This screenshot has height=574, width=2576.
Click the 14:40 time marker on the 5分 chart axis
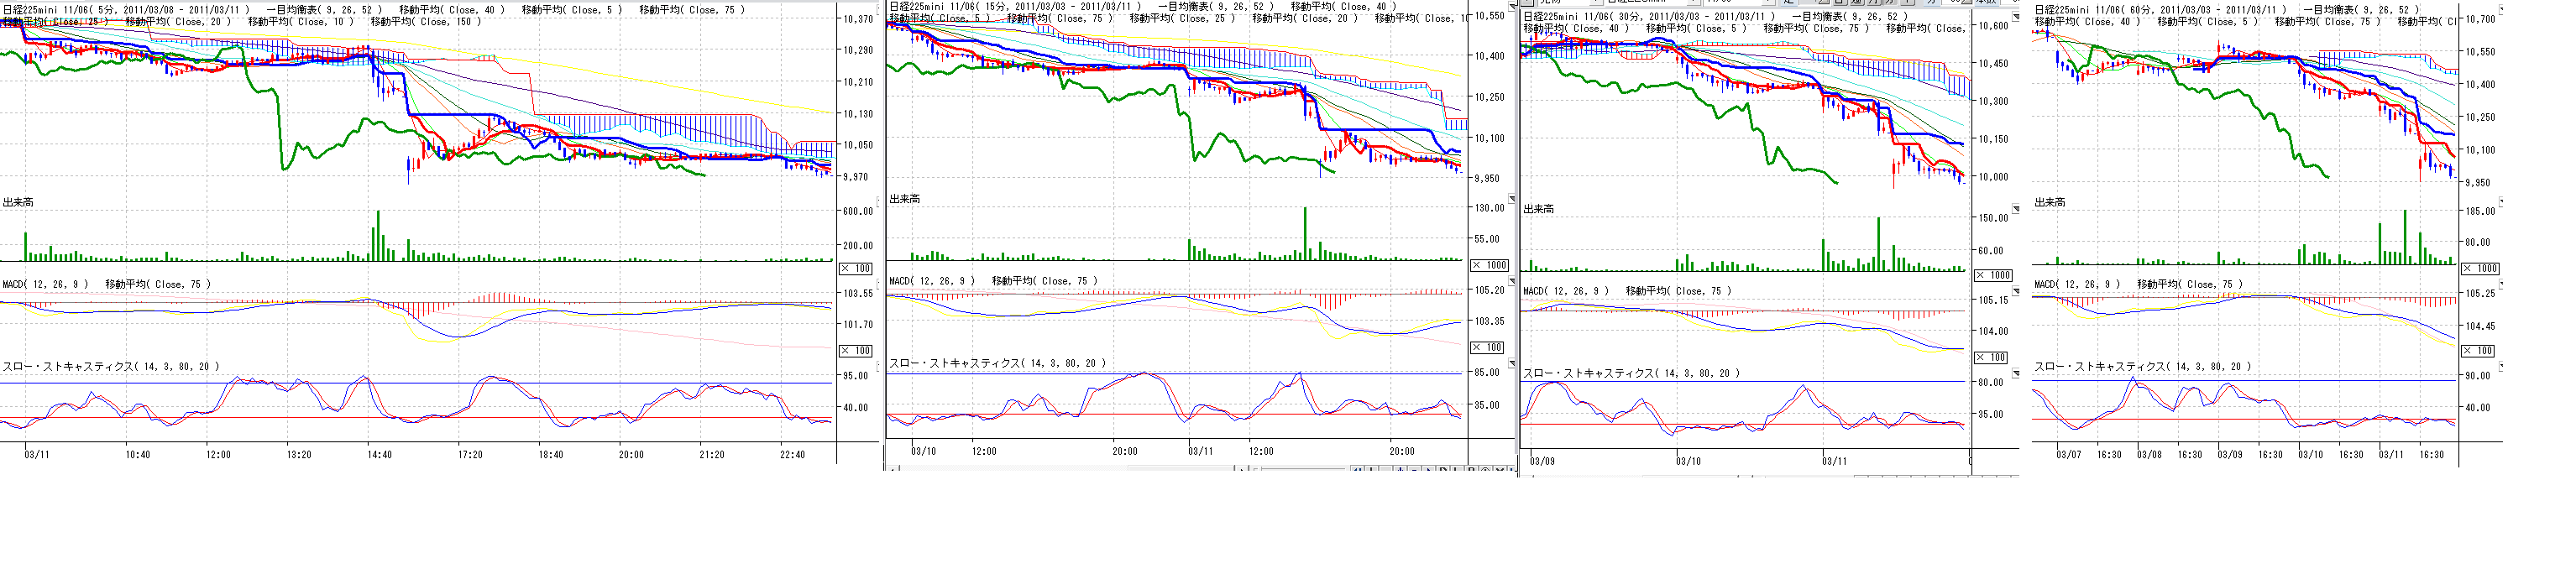pyautogui.click(x=379, y=455)
